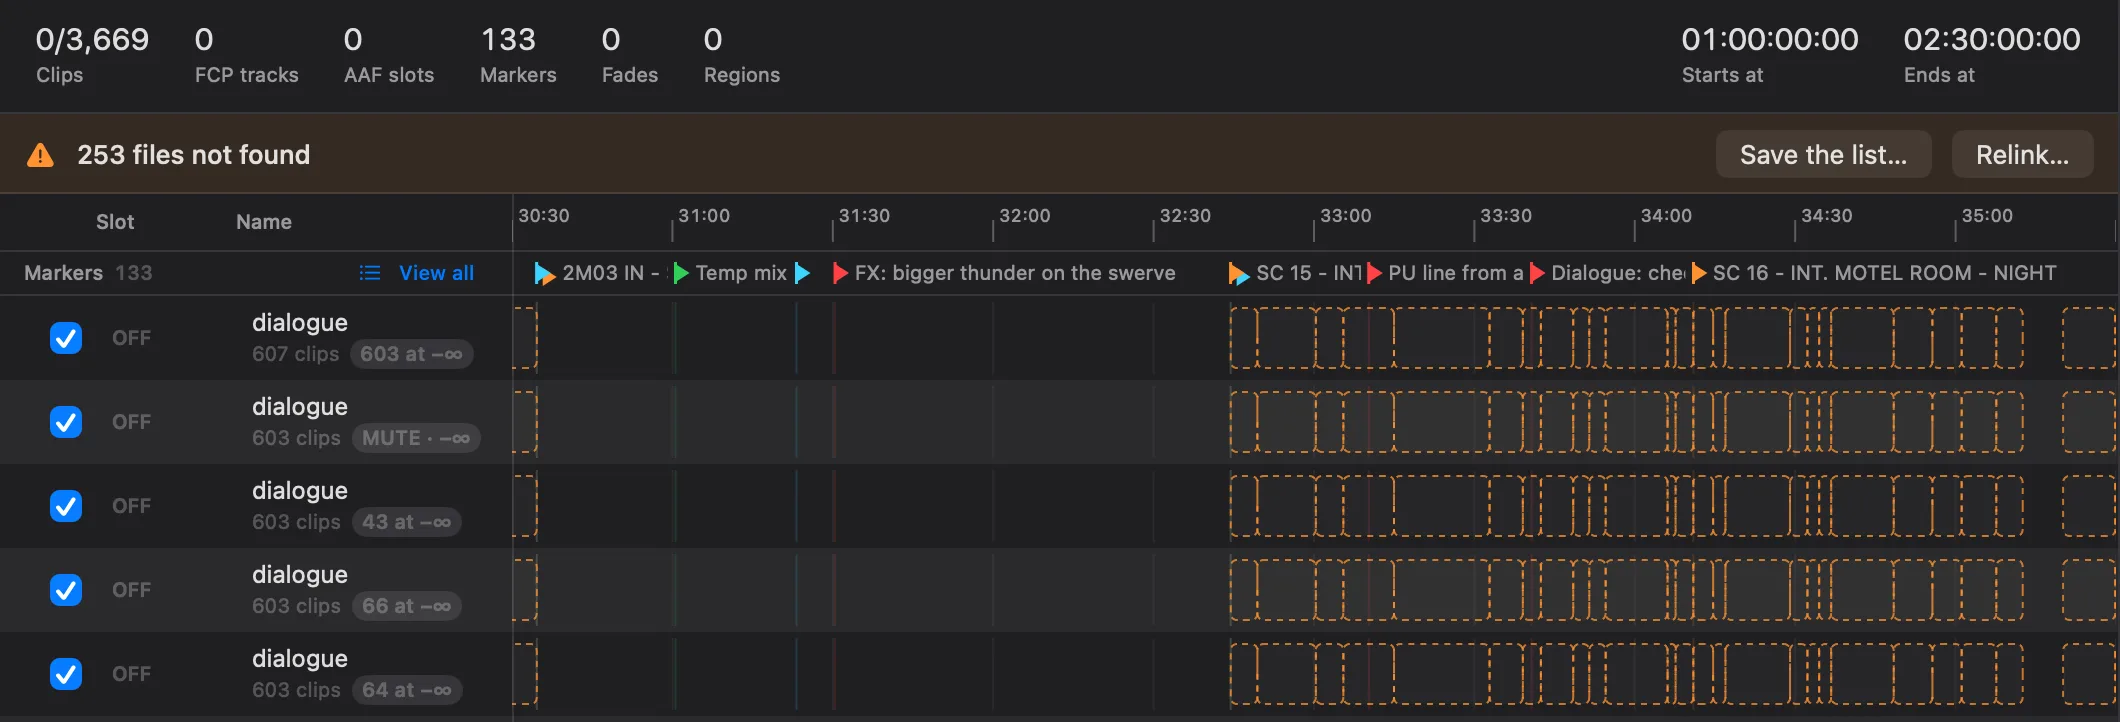Uncheck the dialogue track with 603 at -∞
The image size is (2120, 722).
[66, 338]
